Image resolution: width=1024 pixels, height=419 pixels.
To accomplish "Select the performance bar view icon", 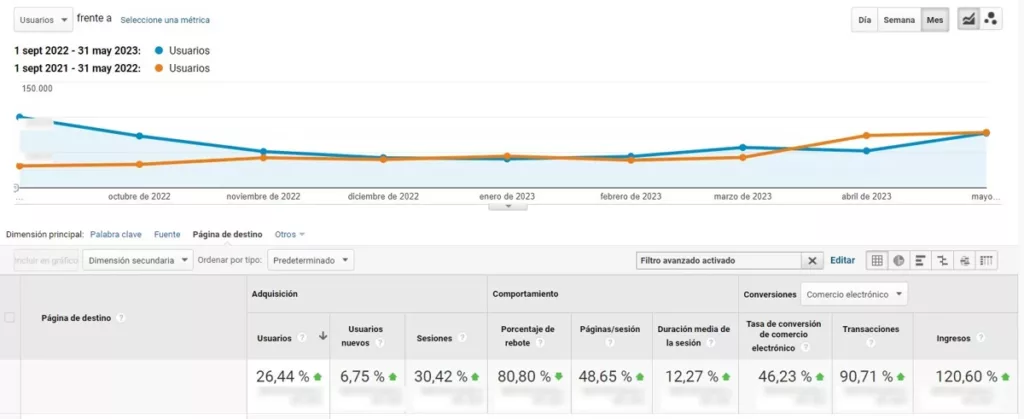I will click(920, 260).
